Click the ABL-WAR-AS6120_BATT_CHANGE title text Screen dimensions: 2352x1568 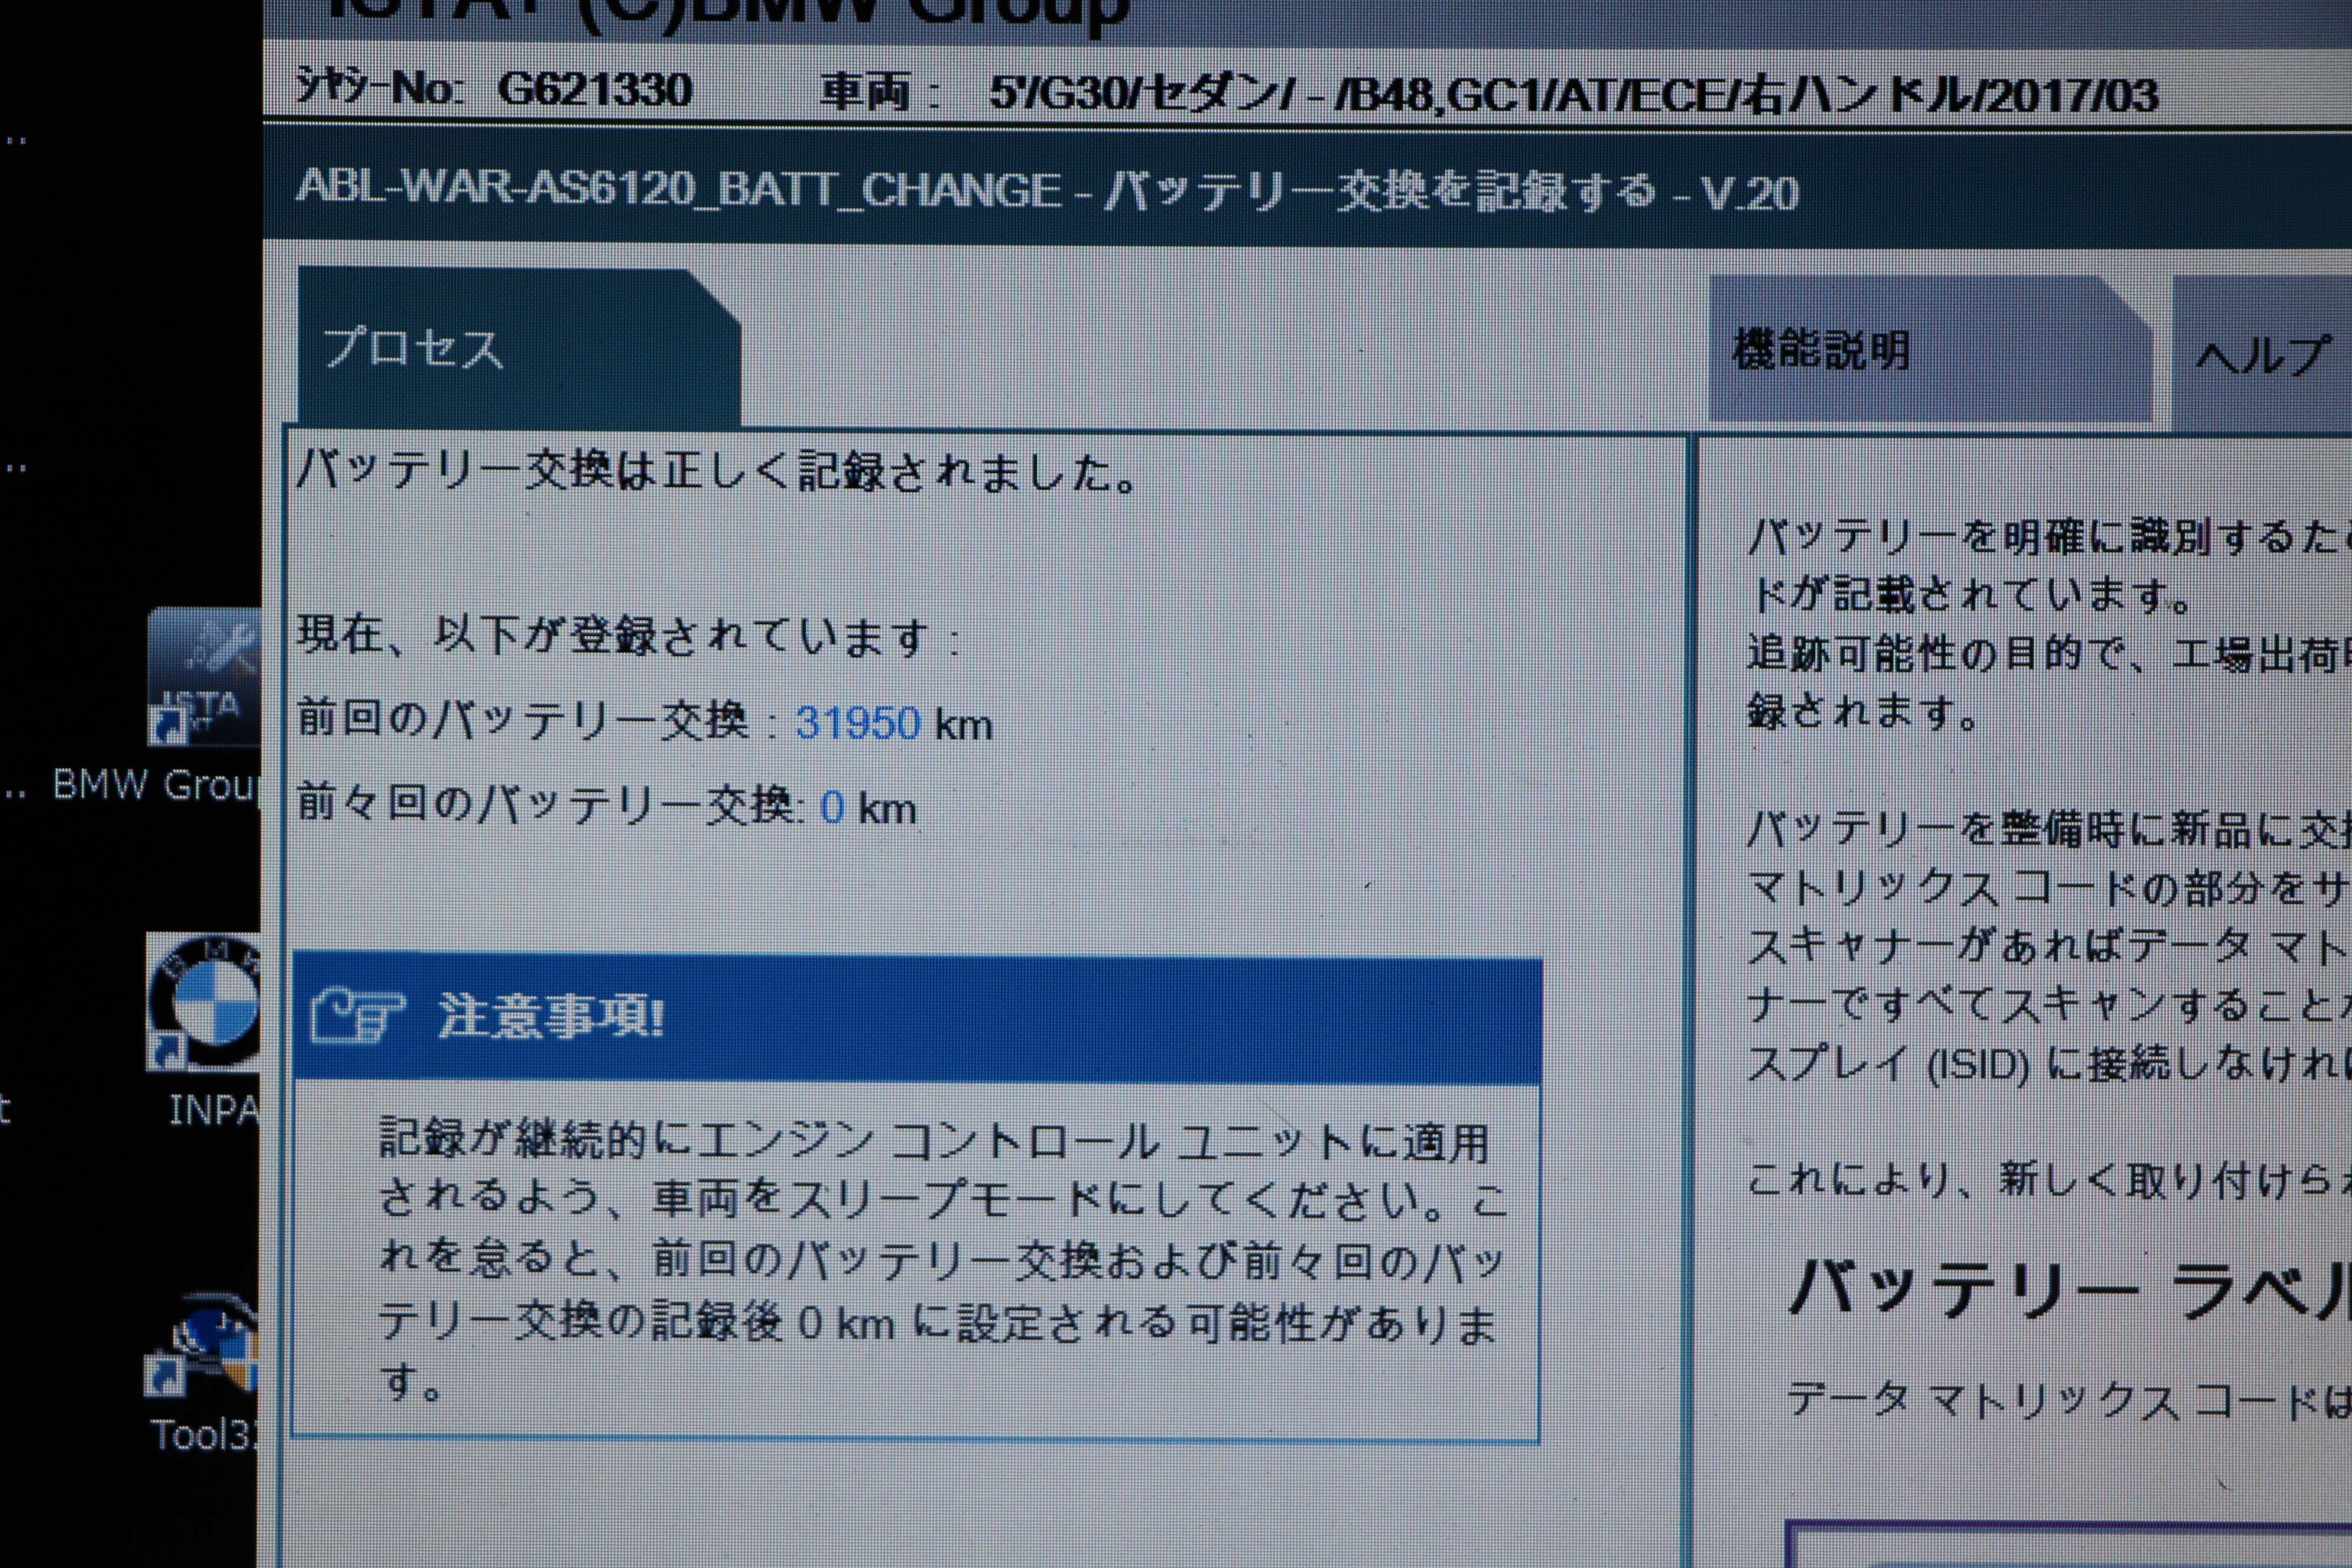tap(678, 188)
